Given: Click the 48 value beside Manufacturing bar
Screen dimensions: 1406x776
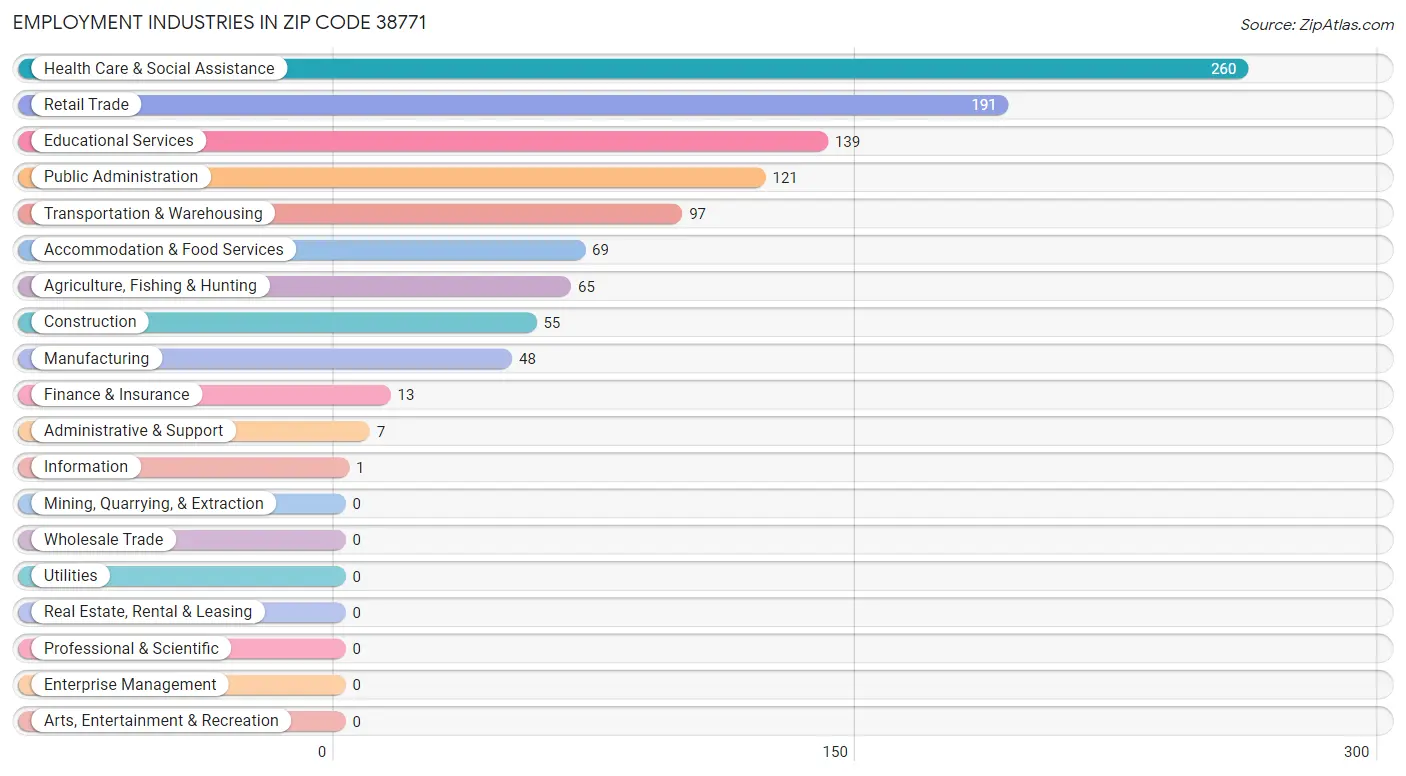Looking at the screenshot, I should point(527,359).
